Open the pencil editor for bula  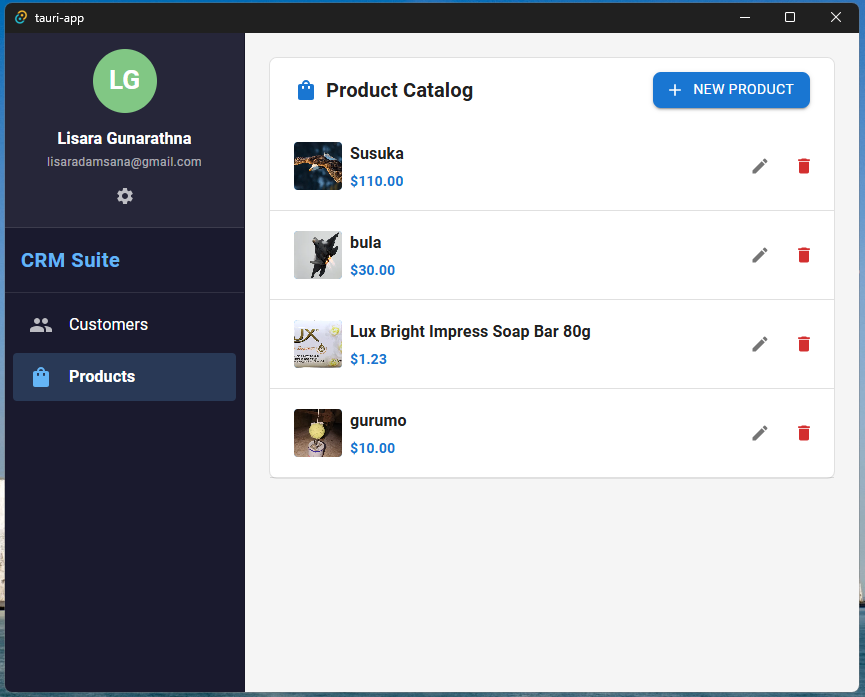[759, 255]
